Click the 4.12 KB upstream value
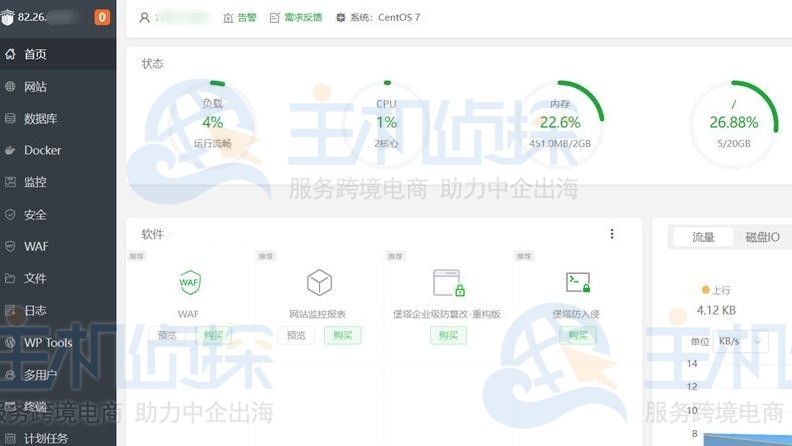The width and height of the screenshot is (792, 446). point(716,310)
